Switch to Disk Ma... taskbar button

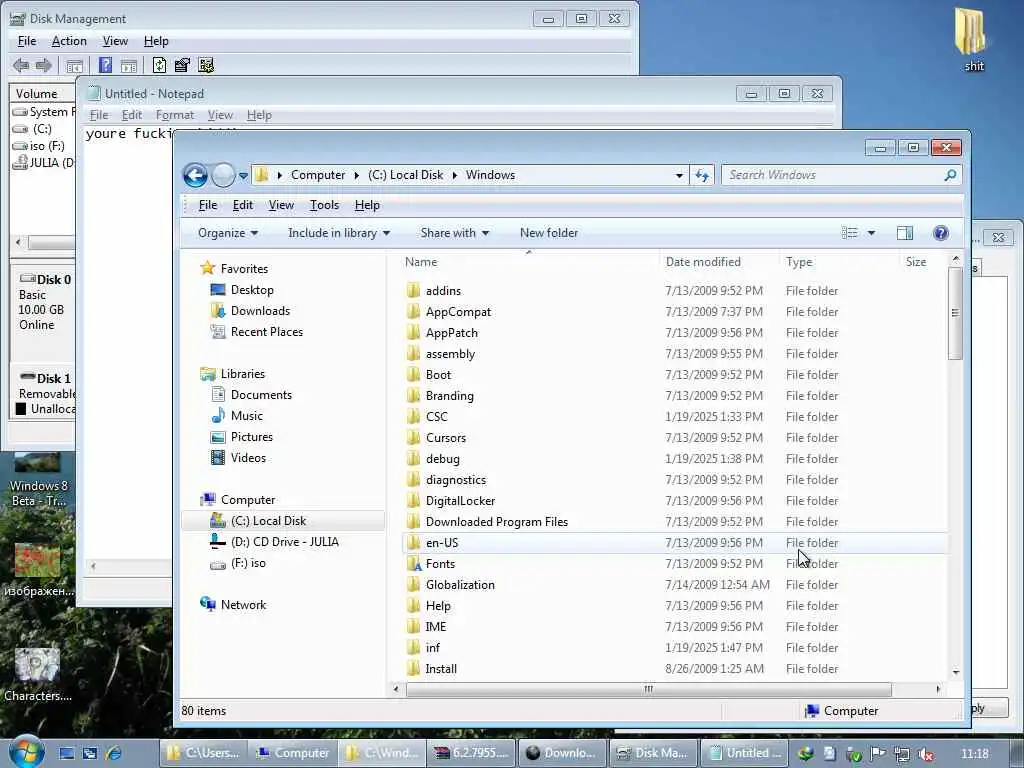tap(653, 753)
